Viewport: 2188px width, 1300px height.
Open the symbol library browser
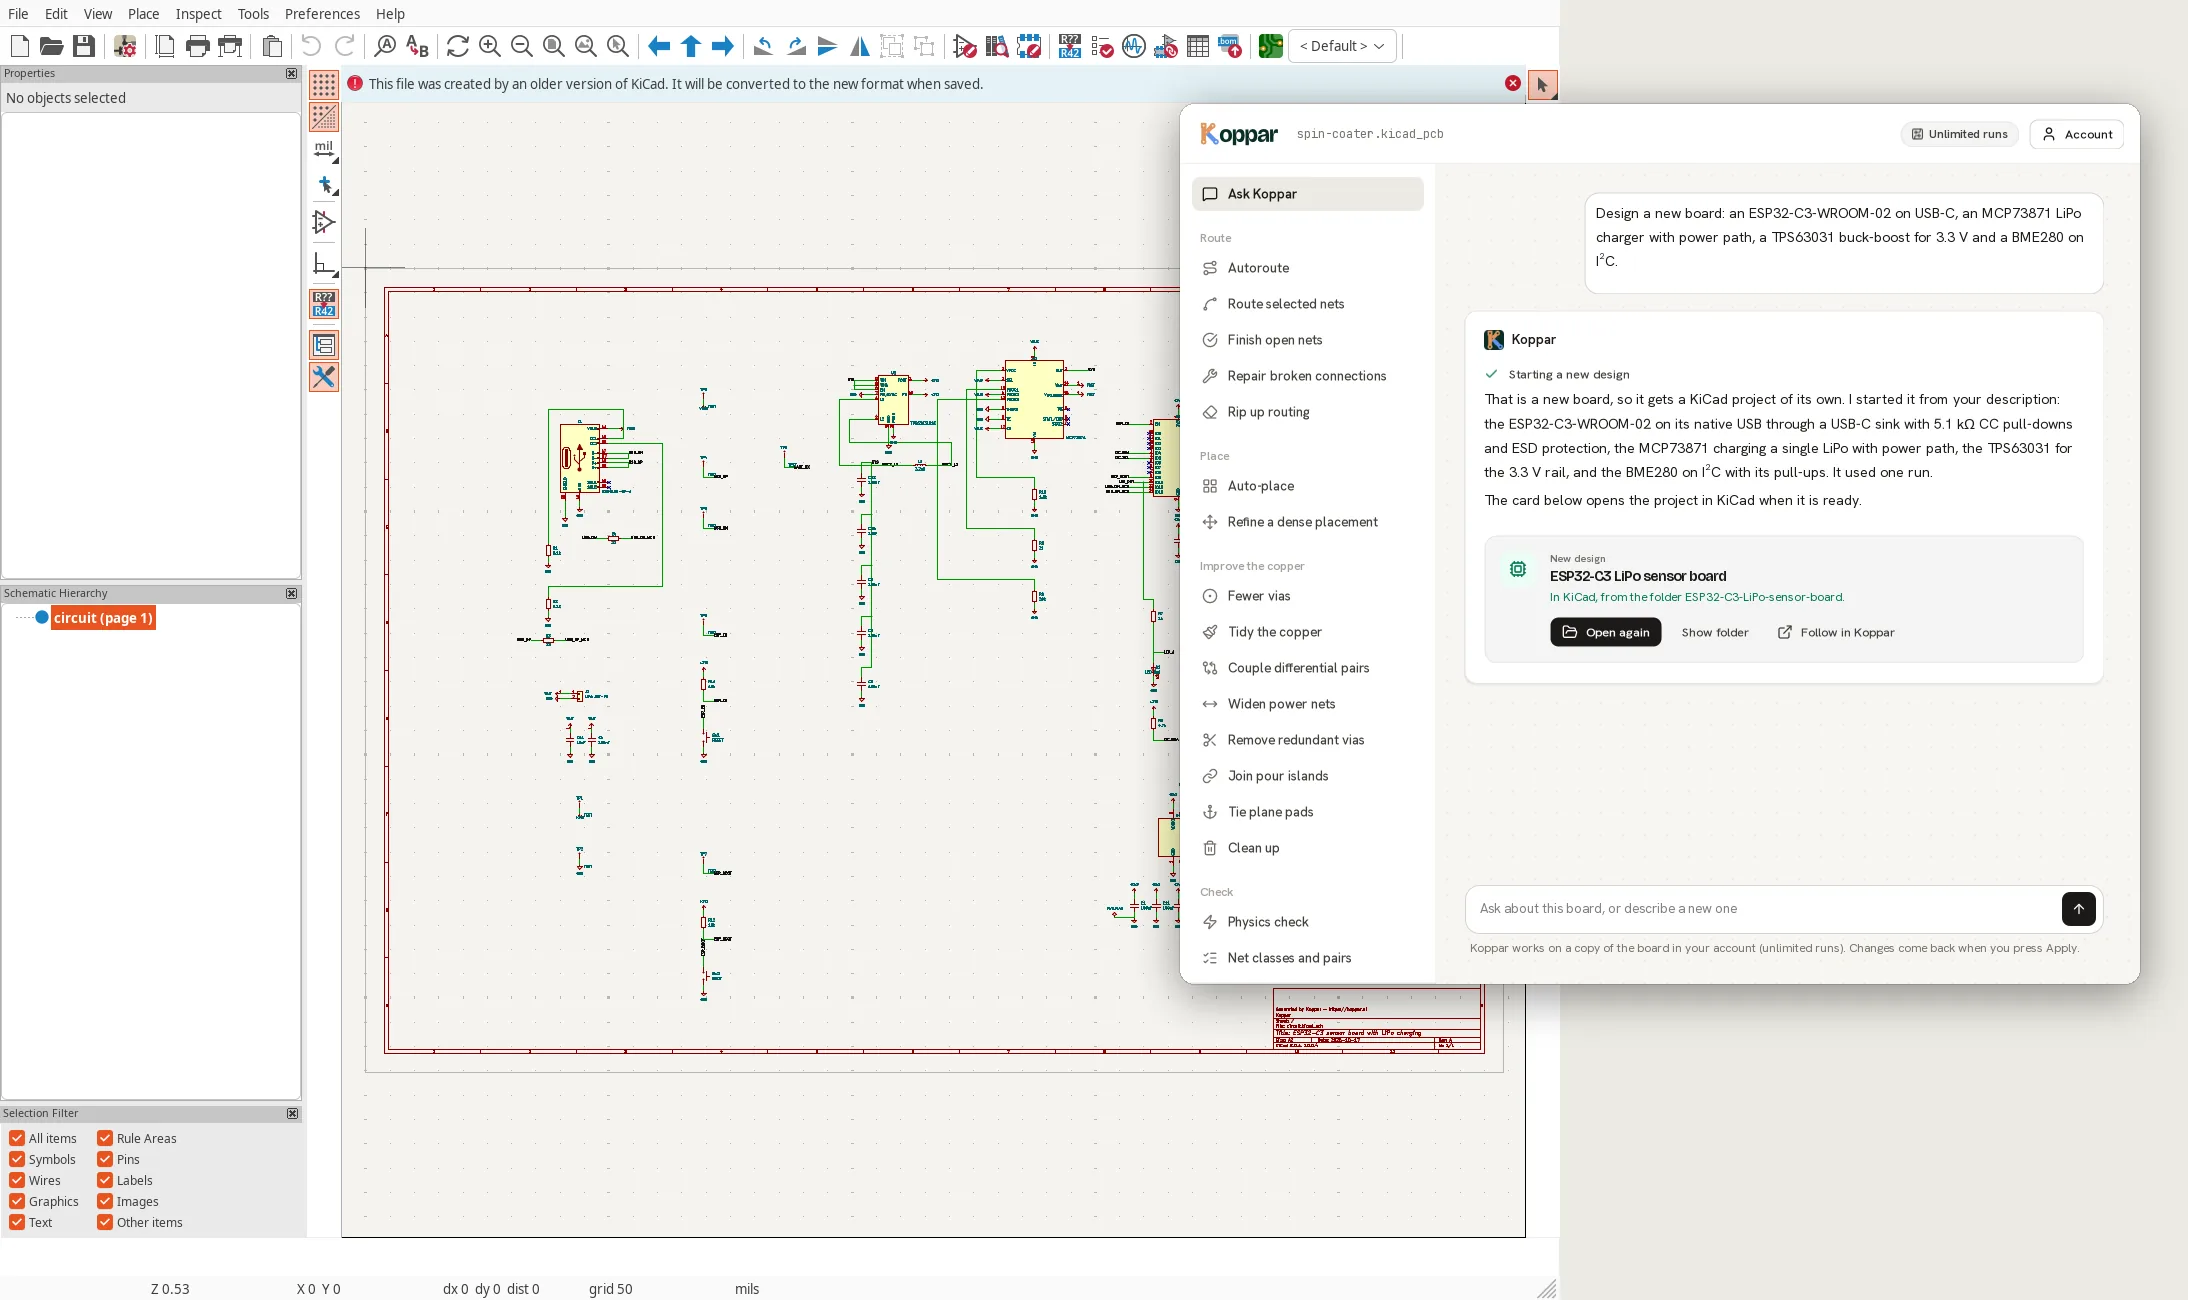pos(997,46)
